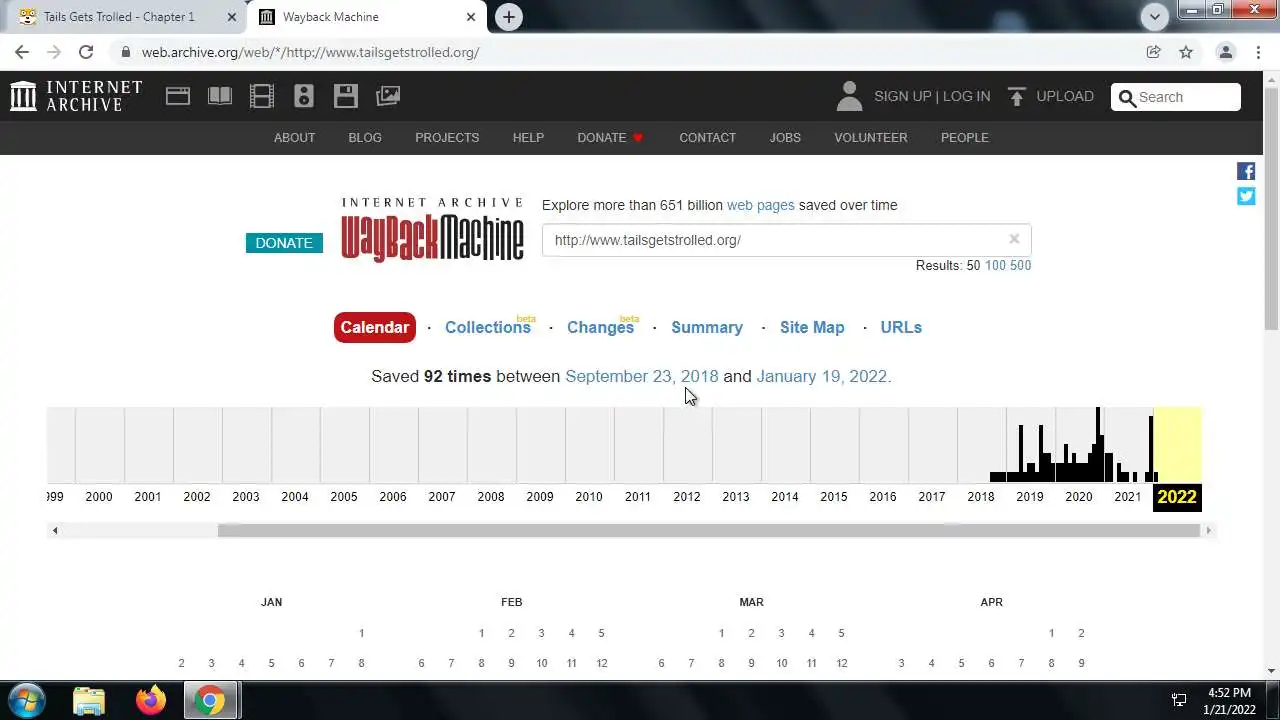Open the Audio (speaker) icon
The image size is (1280, 720).
click(x=304, y=96)
